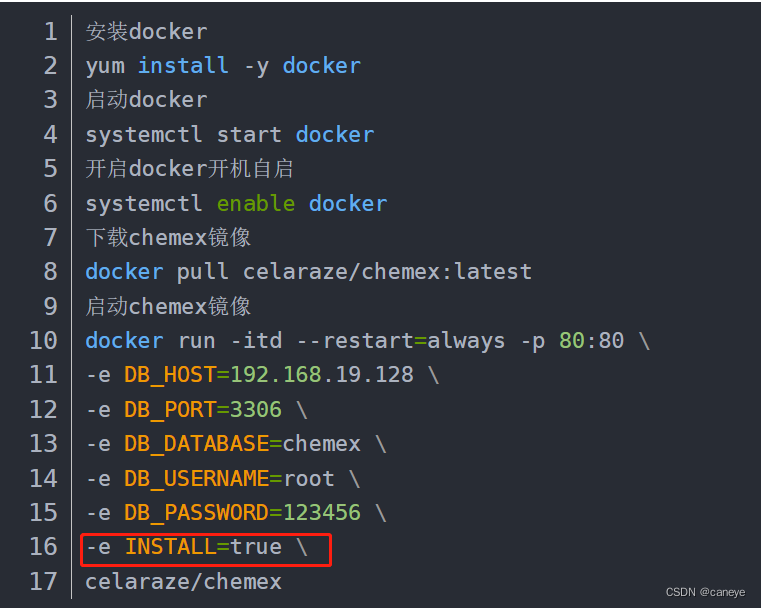Click the final 'celaraze/chemex' line
761x609 pixels.
(x=183, y=581)
